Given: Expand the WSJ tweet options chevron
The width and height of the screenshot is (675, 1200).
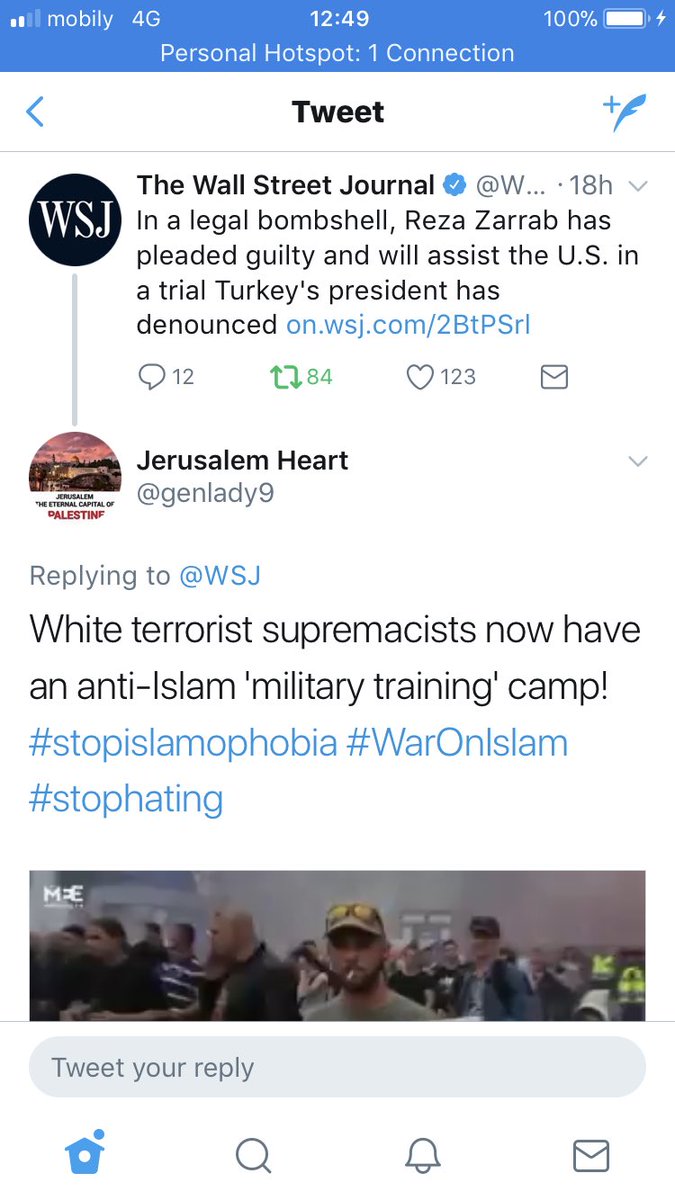Looking at the screenshot, I should click(638, 186).
